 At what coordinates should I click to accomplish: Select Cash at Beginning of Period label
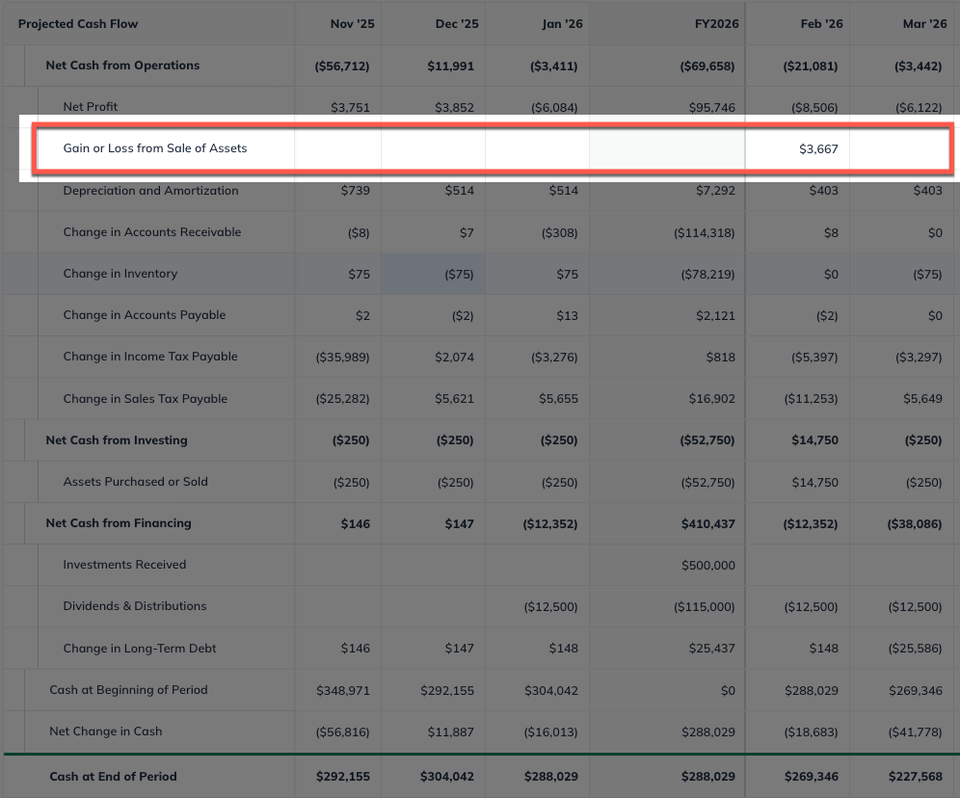click(x=129, y=690)
